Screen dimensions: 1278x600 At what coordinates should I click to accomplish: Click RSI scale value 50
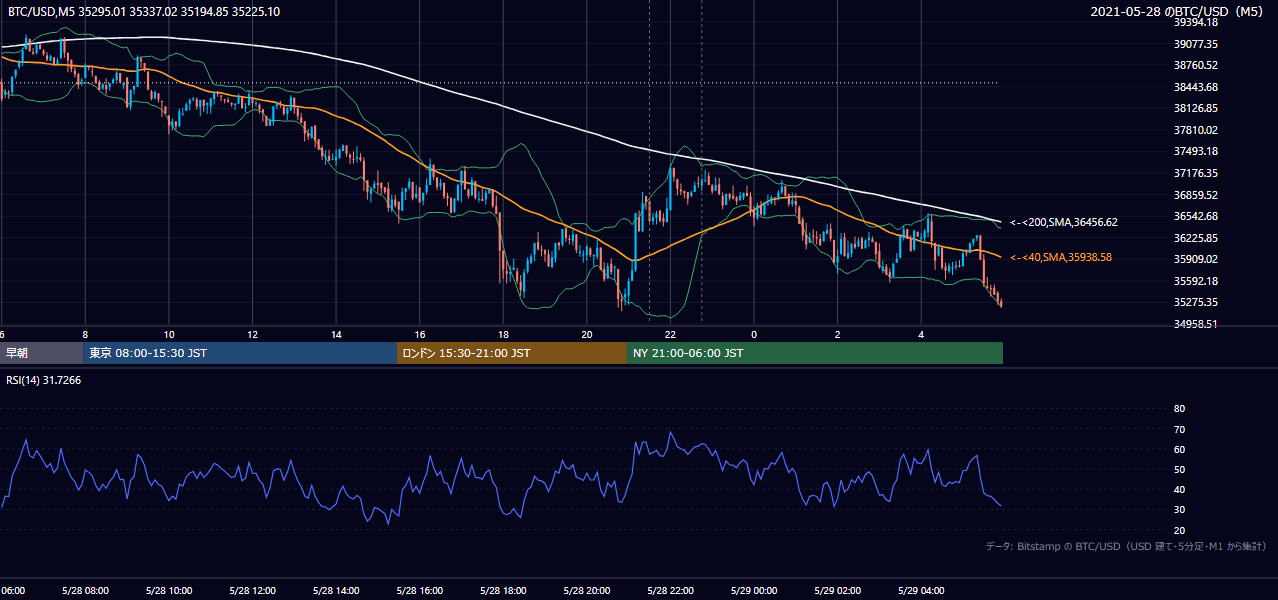point(1179,469)
